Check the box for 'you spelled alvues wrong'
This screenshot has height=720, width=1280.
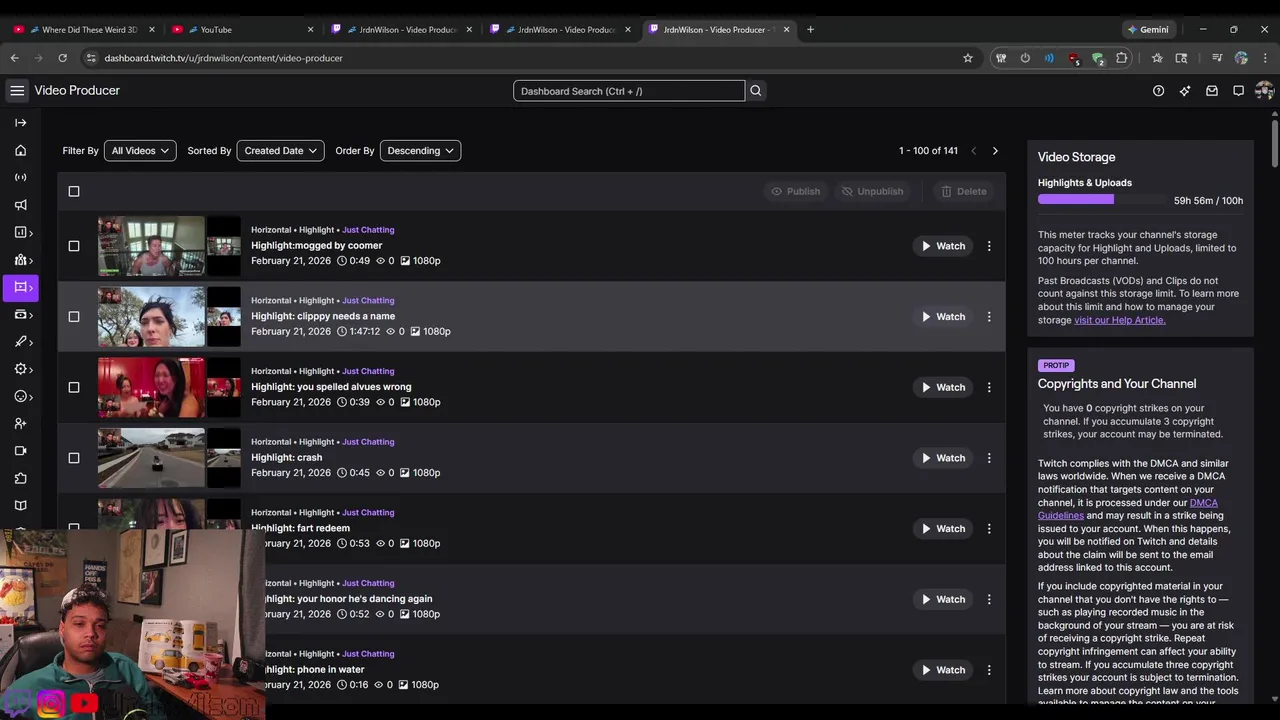74,387
